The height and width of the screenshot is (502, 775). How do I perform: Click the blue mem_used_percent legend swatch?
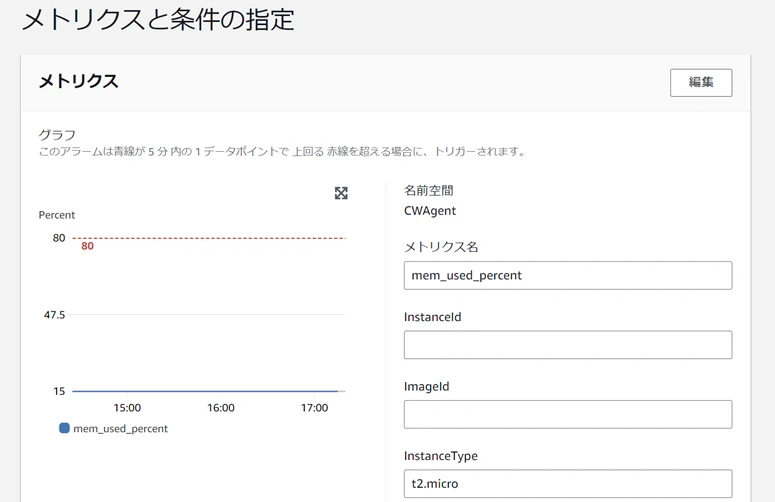click(64, 428)
